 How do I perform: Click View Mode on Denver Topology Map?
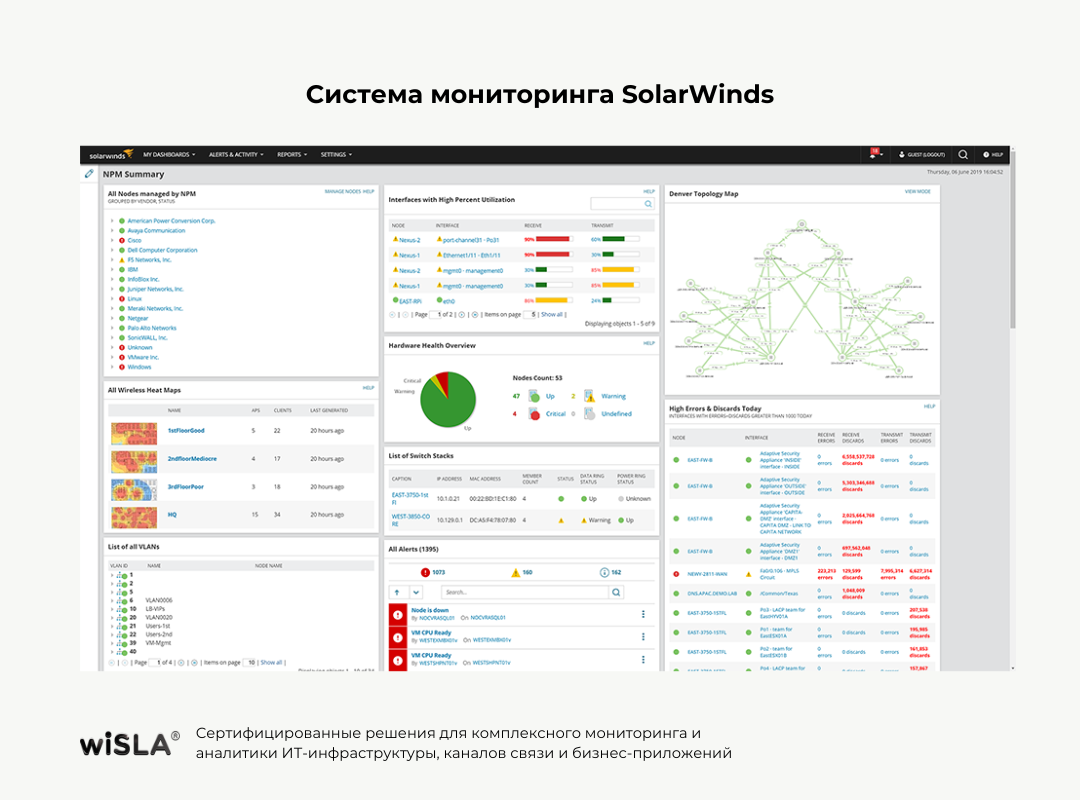pos(917,190)
